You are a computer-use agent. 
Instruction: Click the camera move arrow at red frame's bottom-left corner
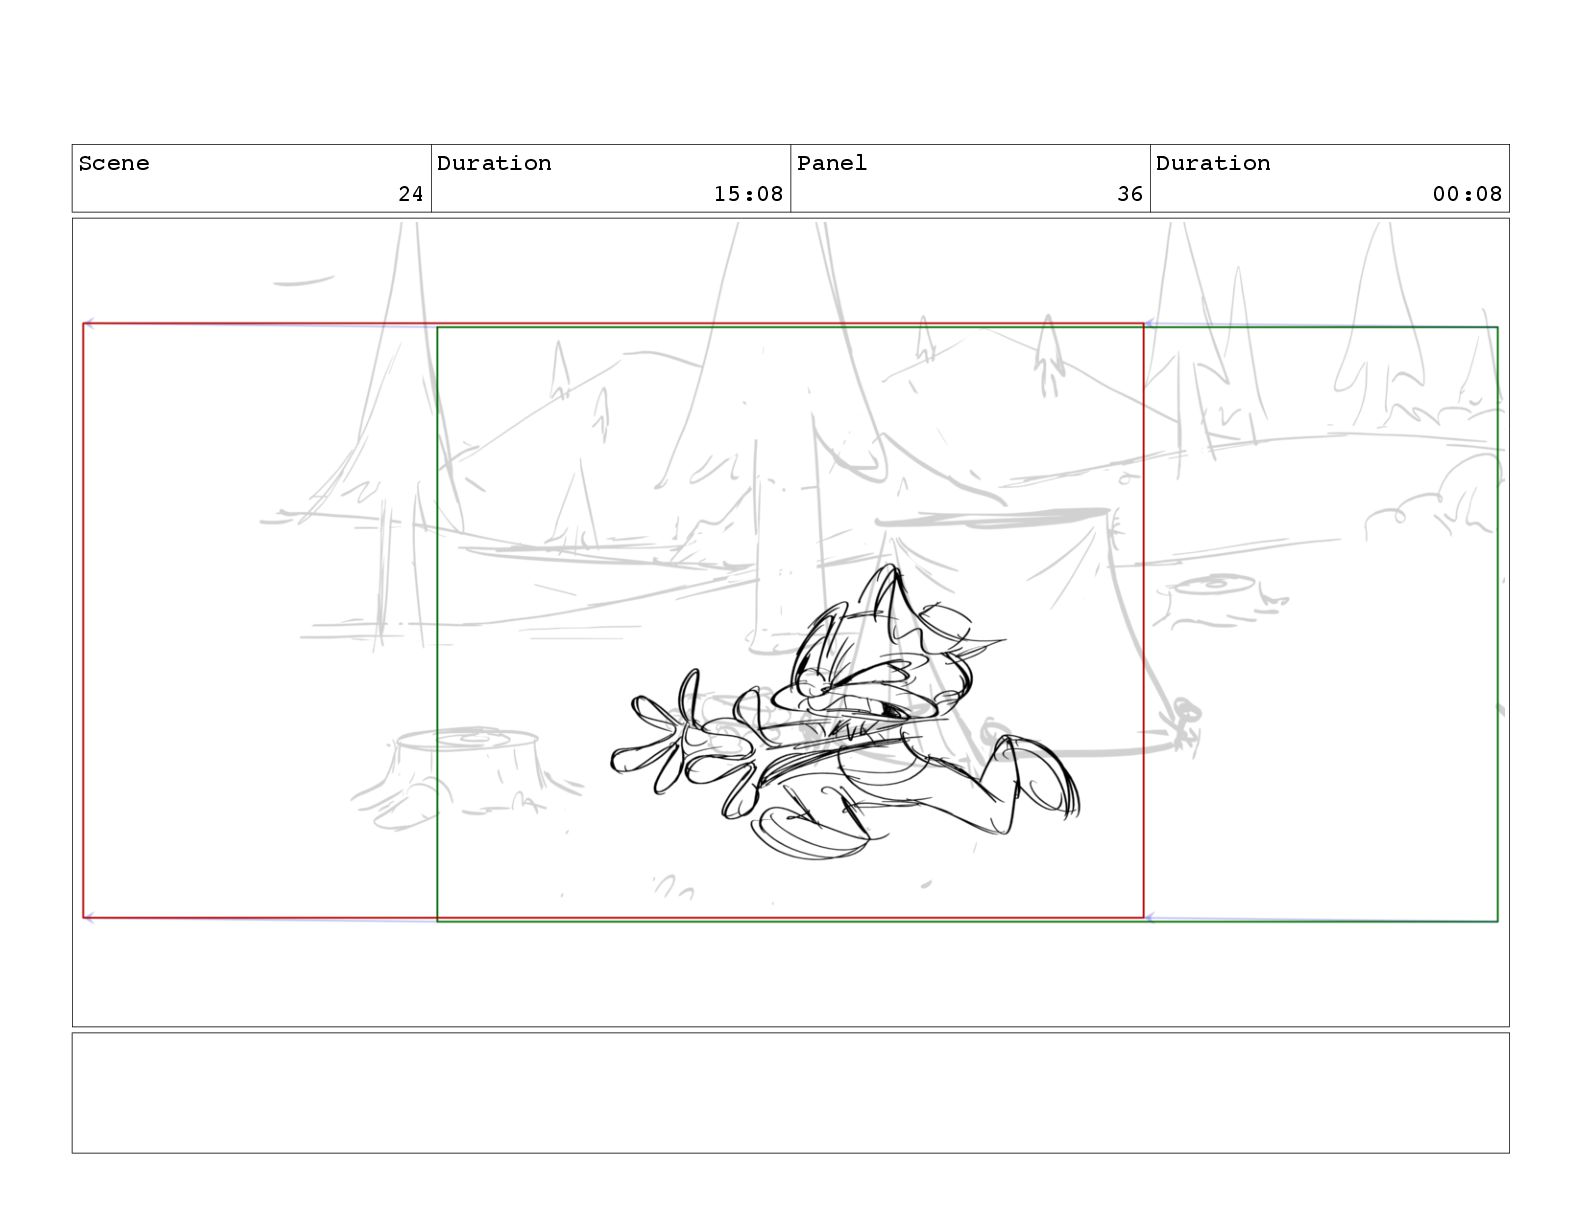(x=90, y=917)
